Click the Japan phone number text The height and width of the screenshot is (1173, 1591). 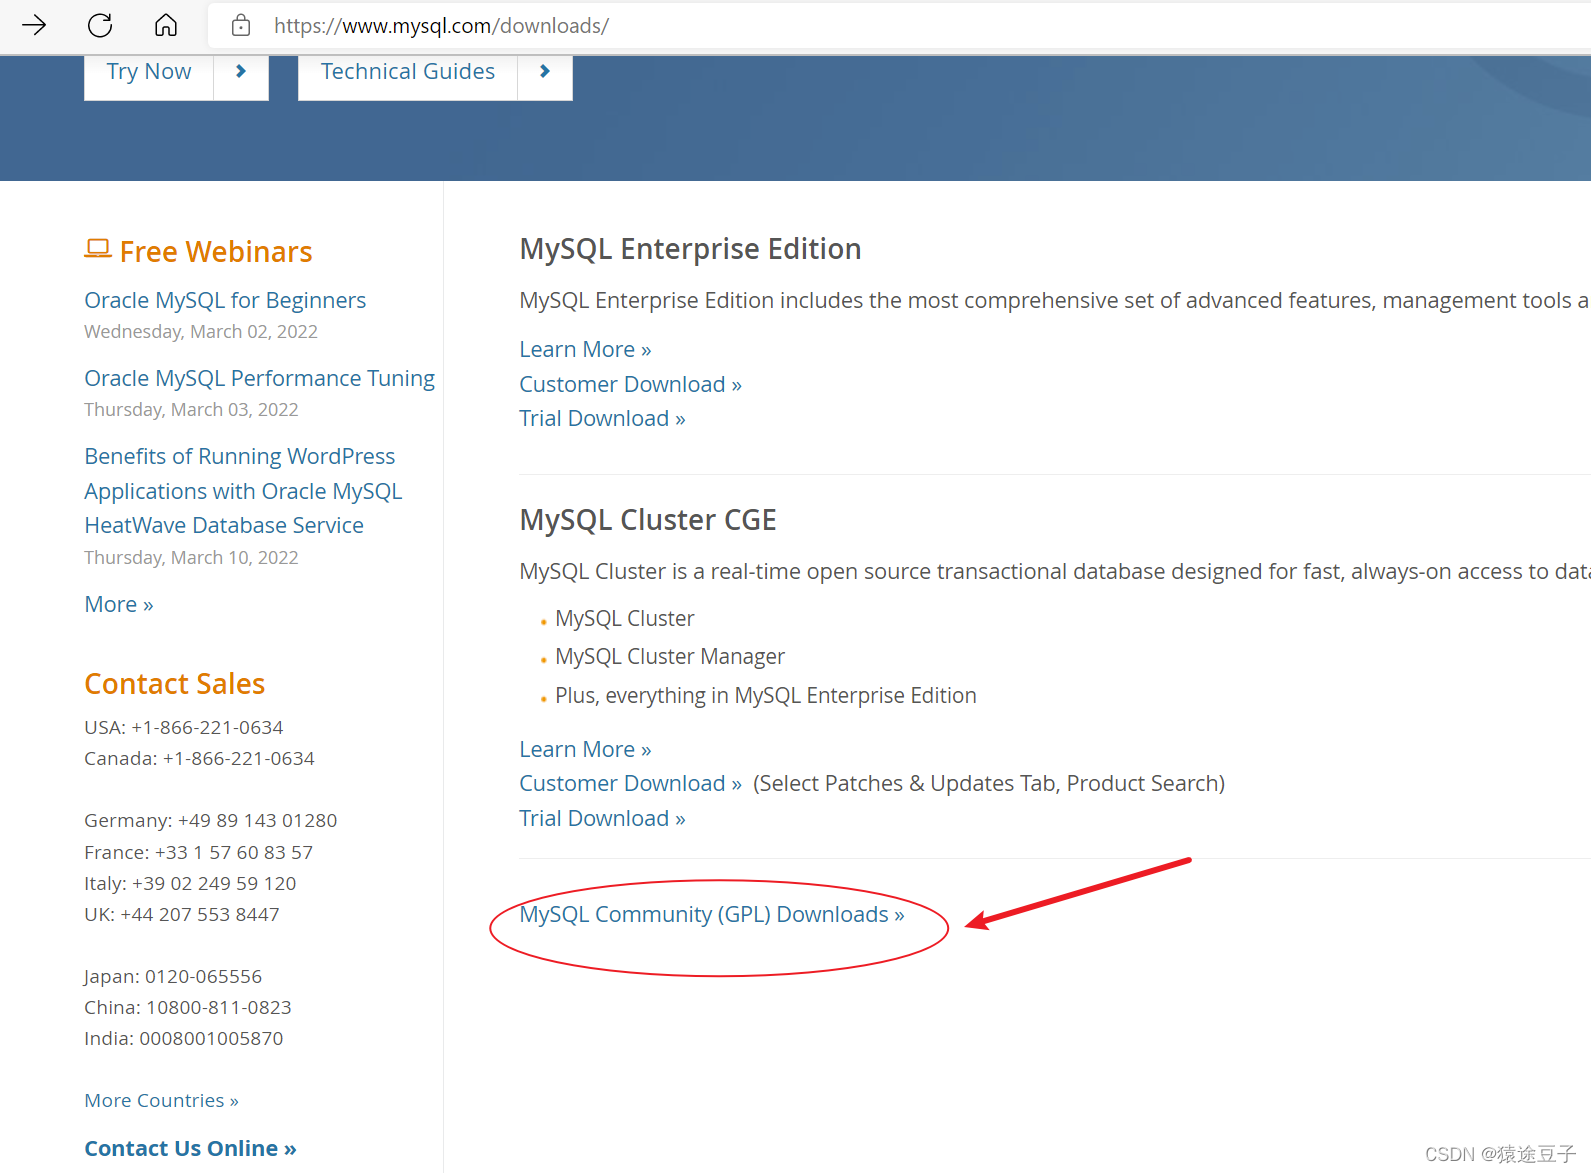pyautogui.click(x=173, y=976)
